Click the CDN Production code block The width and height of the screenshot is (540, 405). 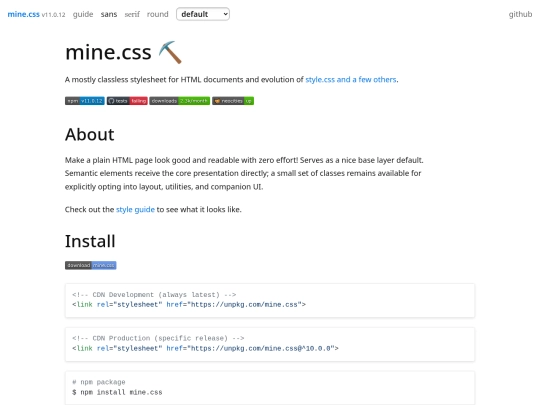270,344
